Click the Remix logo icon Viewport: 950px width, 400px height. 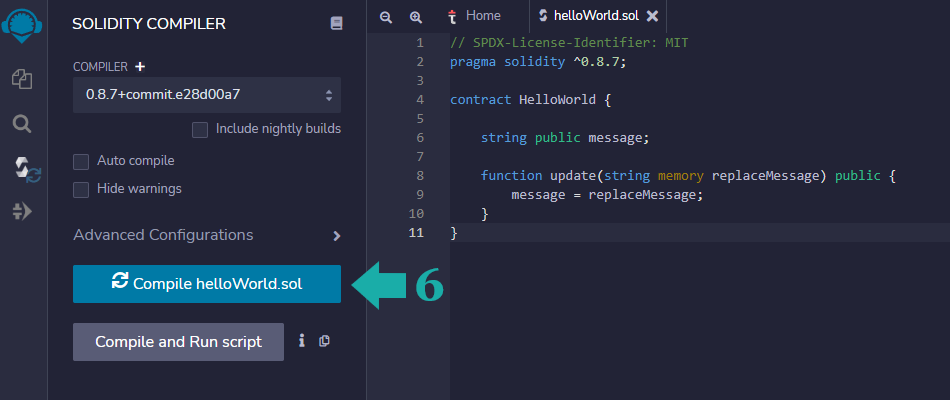[23, 22]
